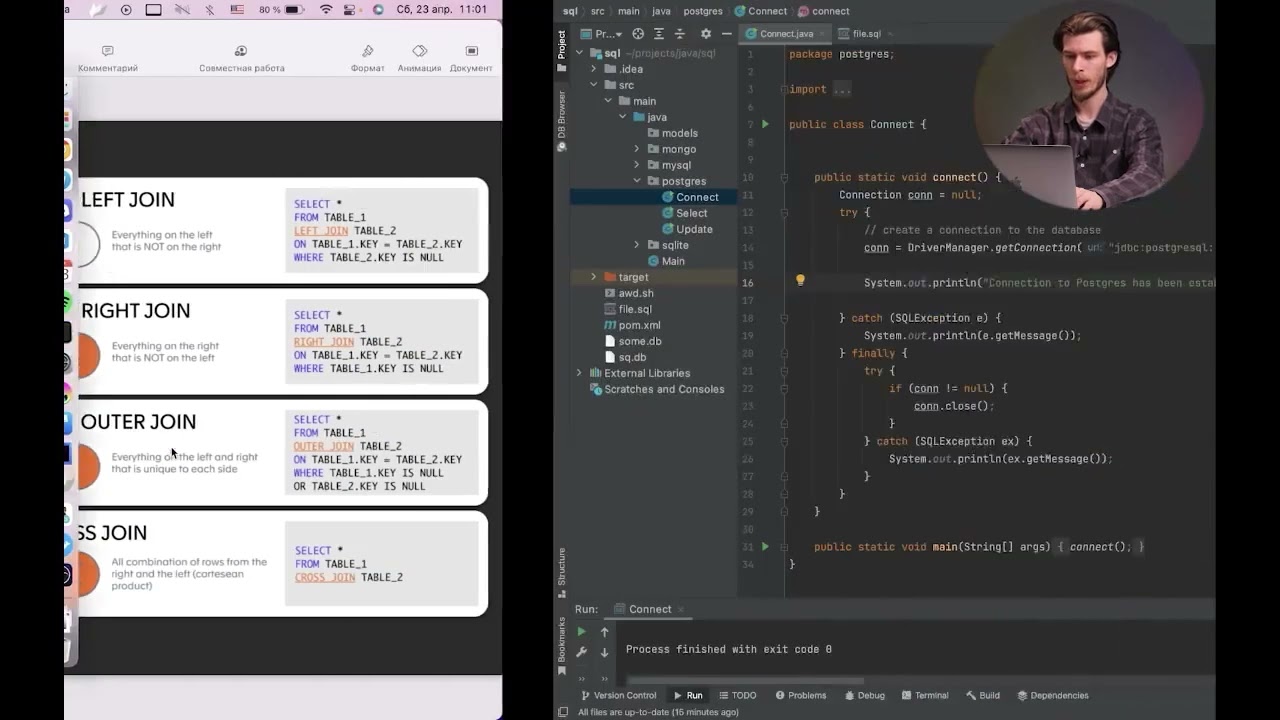The image size is (1280, 720).
Task: Collapse the postgres package
Action: (x=637, y=181)
